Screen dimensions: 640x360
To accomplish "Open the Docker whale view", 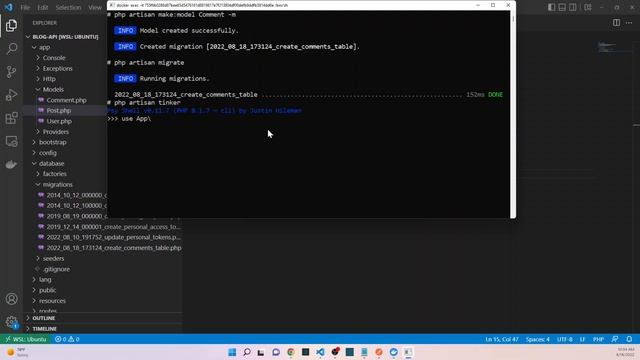I will [x=11, y=164].
